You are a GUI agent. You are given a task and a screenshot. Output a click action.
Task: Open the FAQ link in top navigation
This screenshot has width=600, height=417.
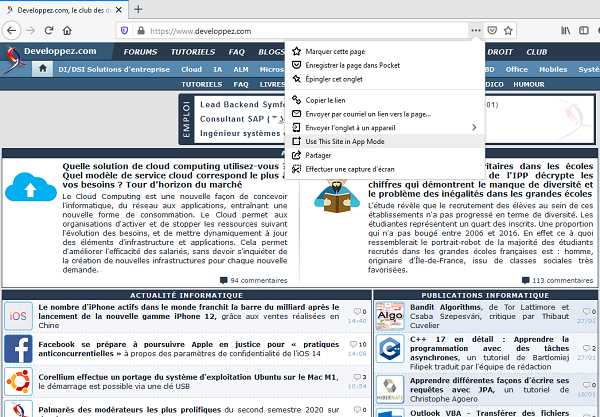[236, 52]
